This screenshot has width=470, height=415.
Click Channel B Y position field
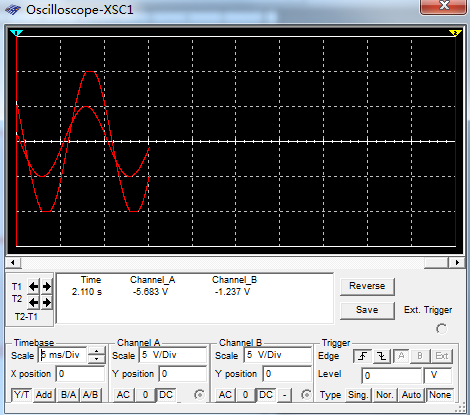pyautogui.click(x=287, y=374)
